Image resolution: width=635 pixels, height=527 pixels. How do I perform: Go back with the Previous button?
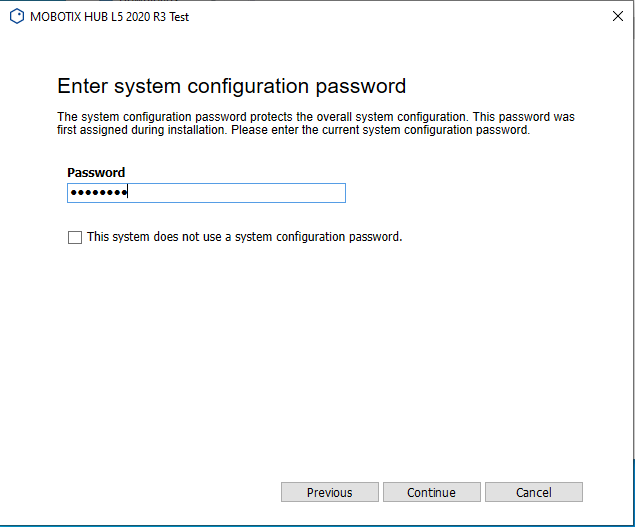pyautogui.click(x=329, y=492)
